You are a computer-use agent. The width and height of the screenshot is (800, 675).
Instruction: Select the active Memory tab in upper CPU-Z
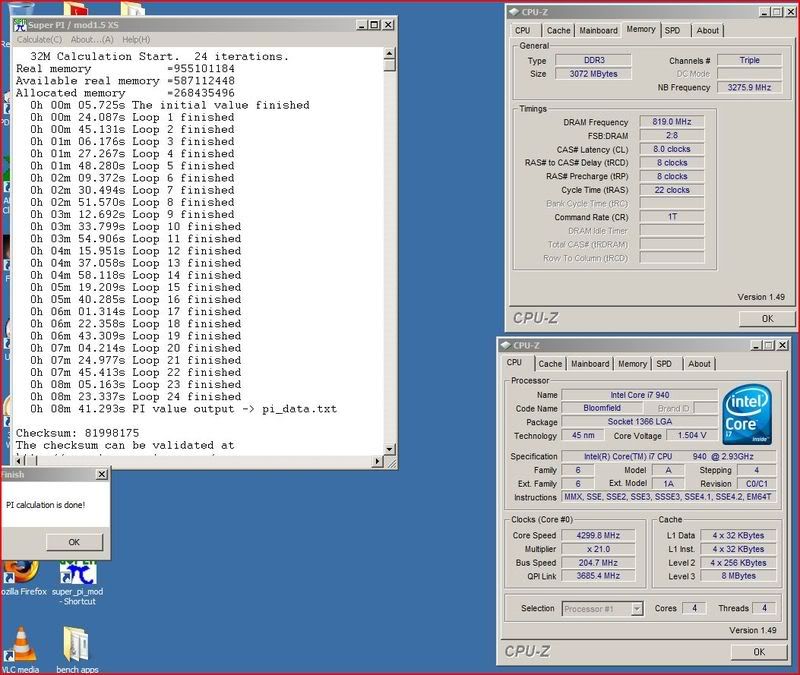pyautogui.click(x=641, y=30)
